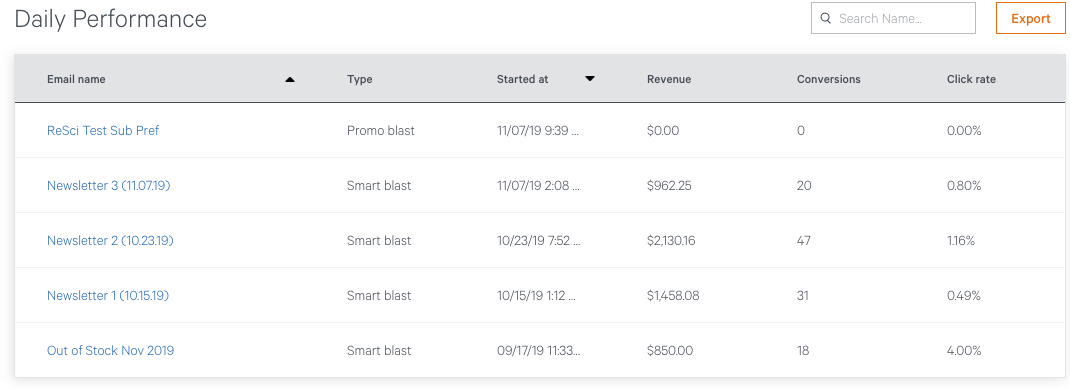Open the ReSci Test Sub Pref email

tap(103, 130)
